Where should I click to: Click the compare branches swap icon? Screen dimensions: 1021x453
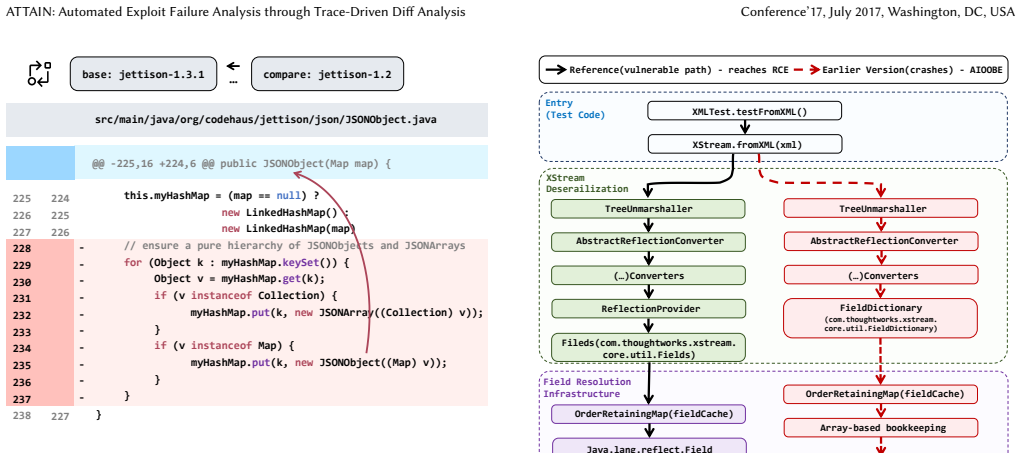(x=39, y=74)
